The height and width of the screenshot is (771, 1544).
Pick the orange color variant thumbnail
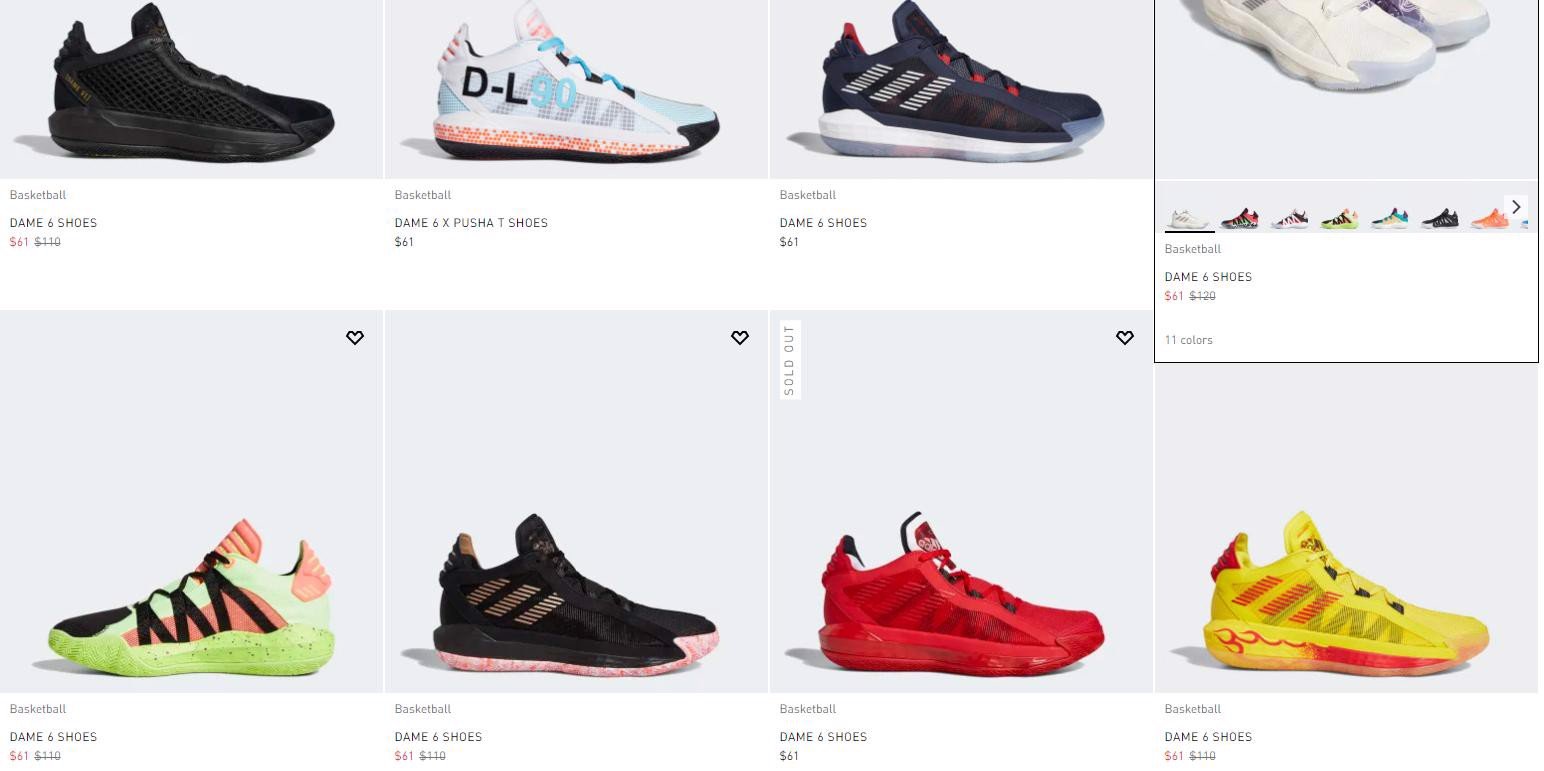[x=1490, y=219]
